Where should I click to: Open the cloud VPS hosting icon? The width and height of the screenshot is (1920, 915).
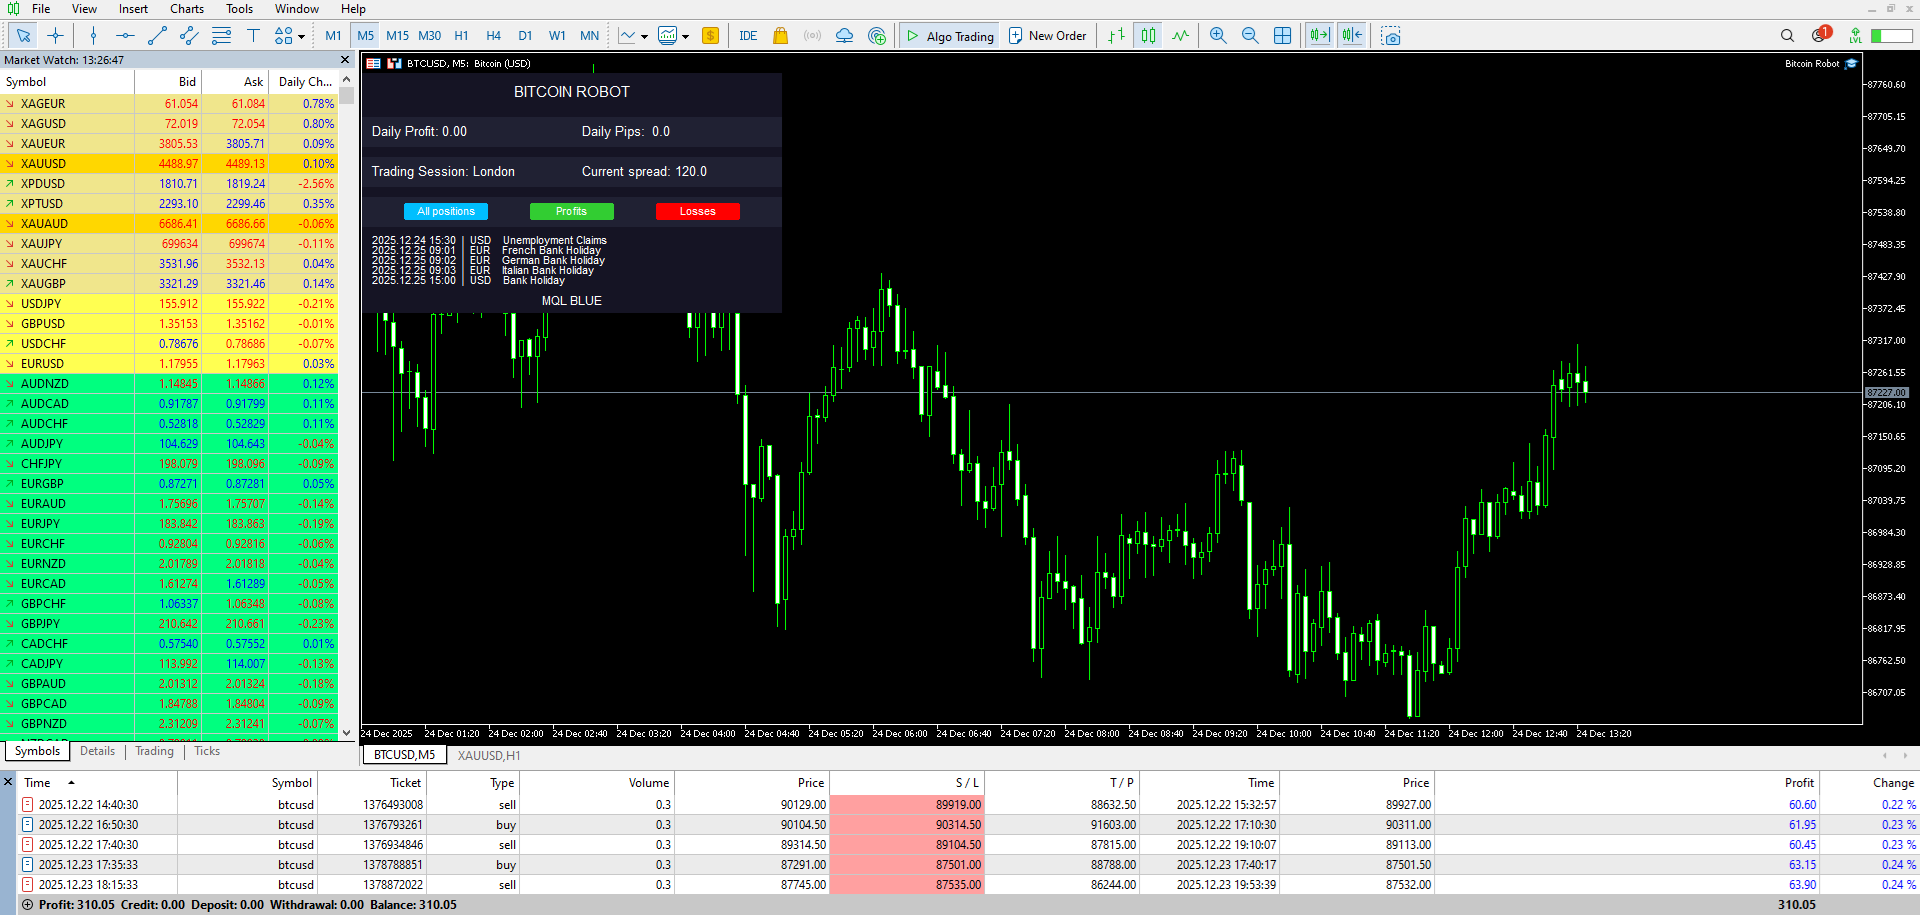coord(844,36)
